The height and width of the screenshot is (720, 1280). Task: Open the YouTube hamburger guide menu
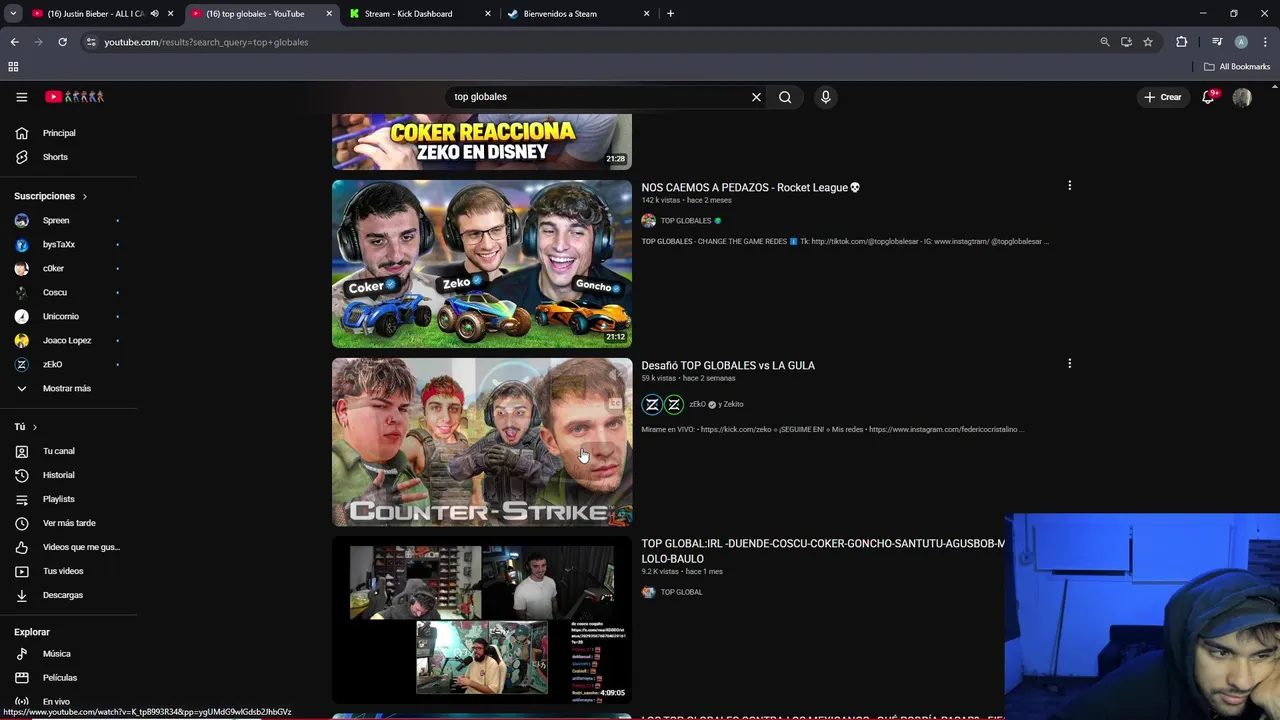coord(21,97)
